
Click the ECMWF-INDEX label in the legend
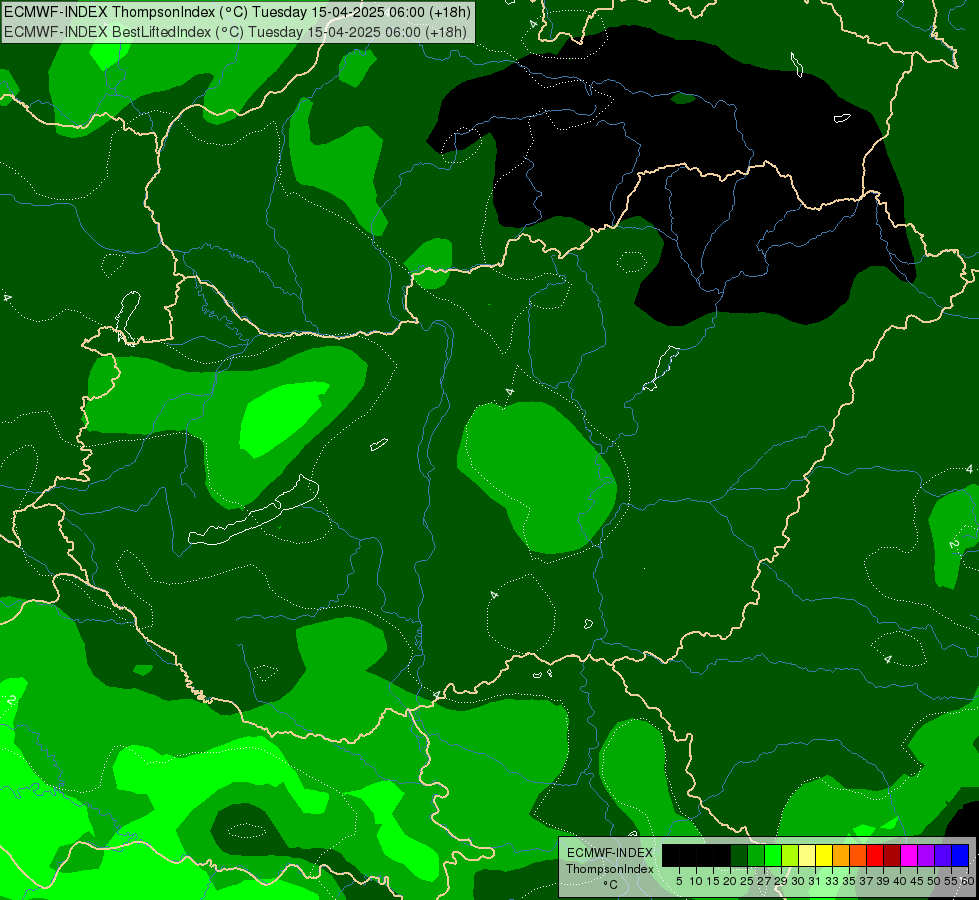coord(610,853)
